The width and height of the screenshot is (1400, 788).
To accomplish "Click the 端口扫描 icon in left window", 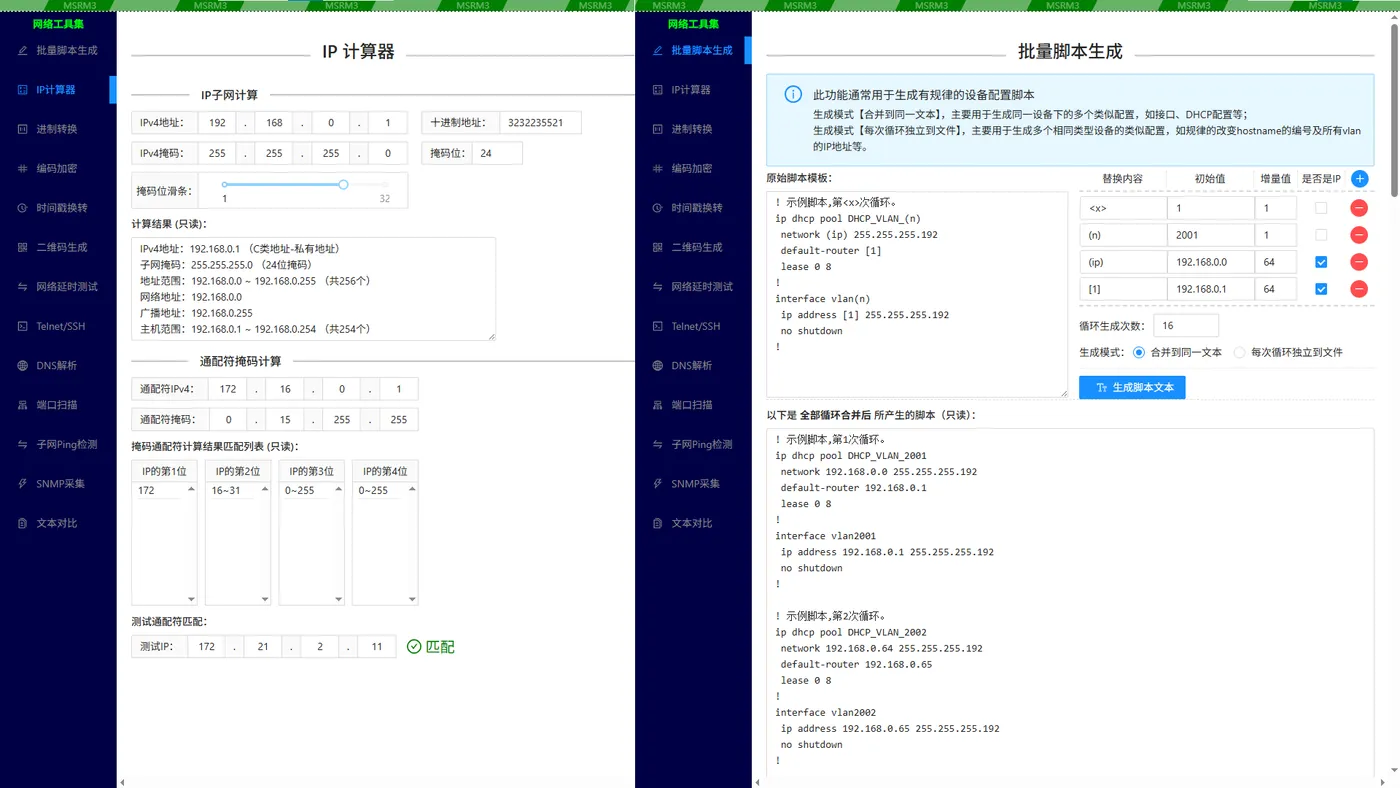I will (x=22, y=405).
